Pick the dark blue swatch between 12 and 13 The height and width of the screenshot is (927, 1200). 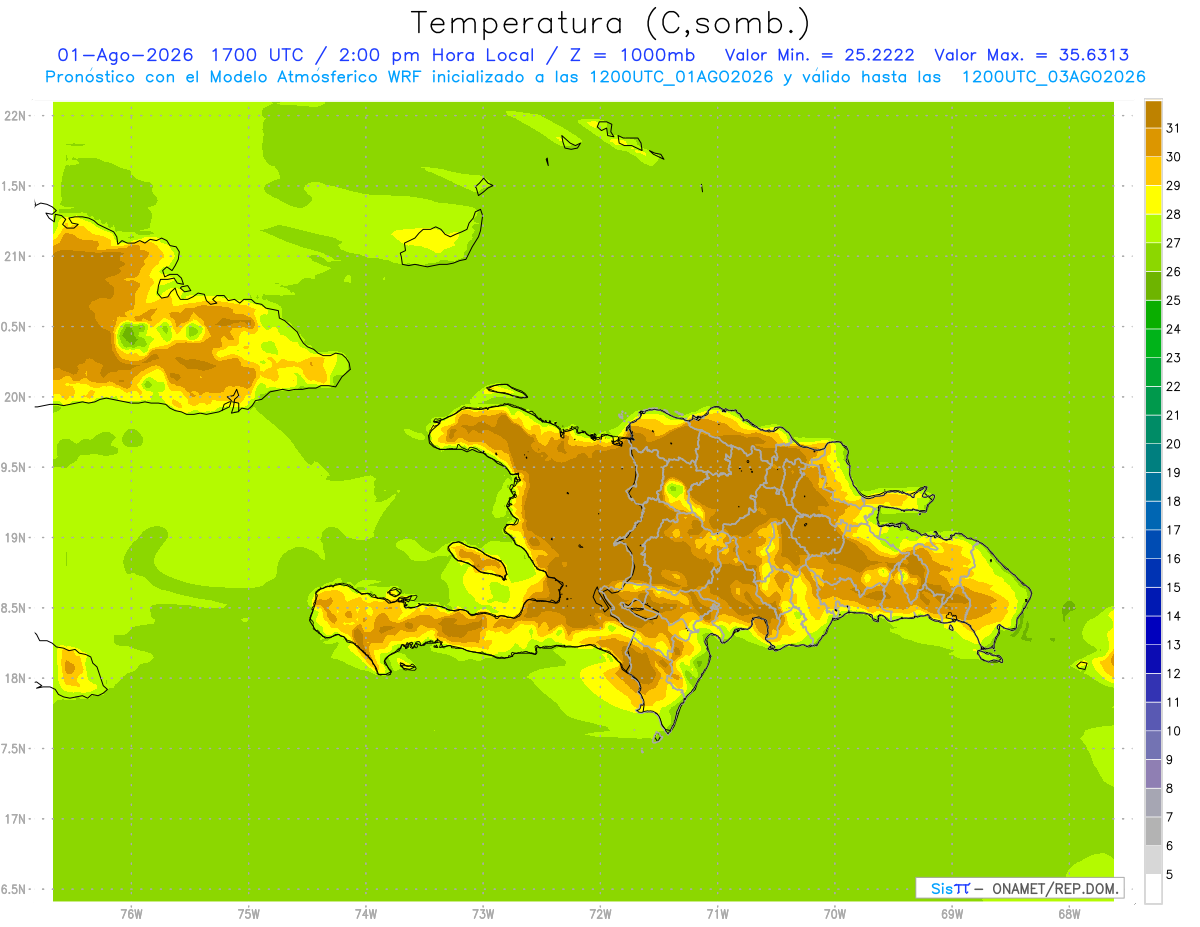point(1153,659)
